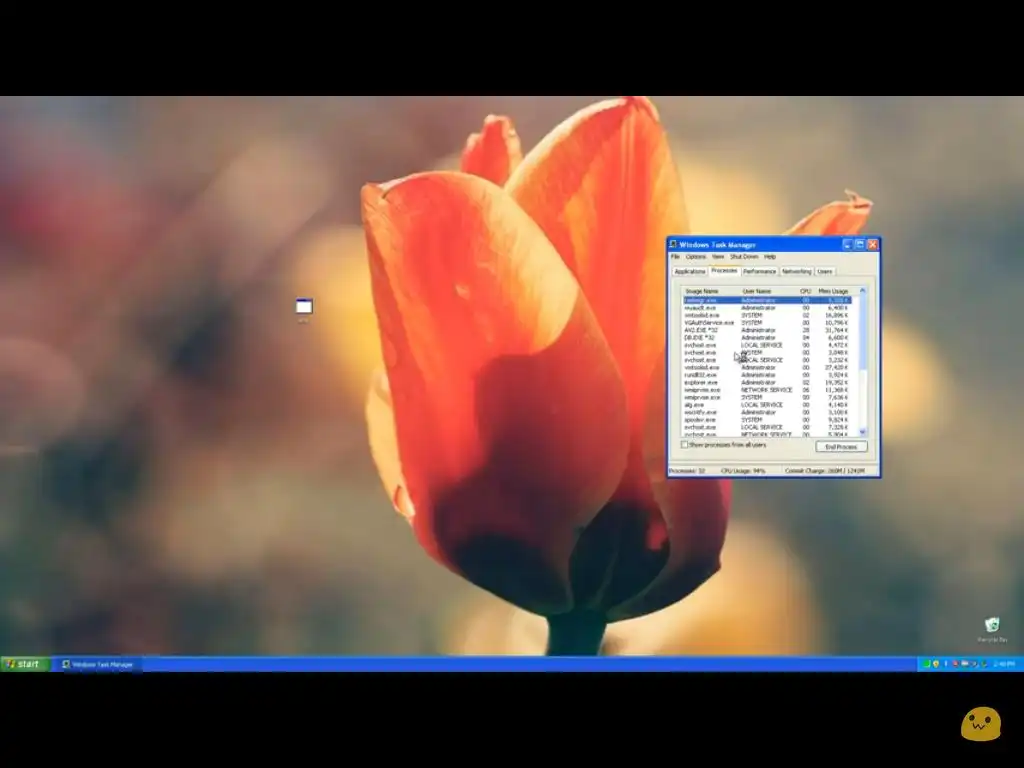Sort processes by the CPU column
Image resolution: width=1024 pixels, height=768 pixels.
pos(805,291)
